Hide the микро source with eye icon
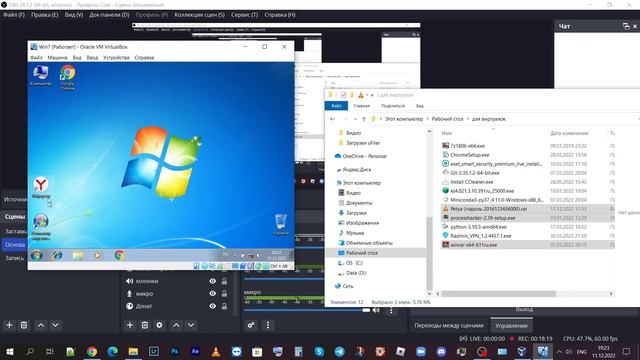 click(x=213, y=293)
